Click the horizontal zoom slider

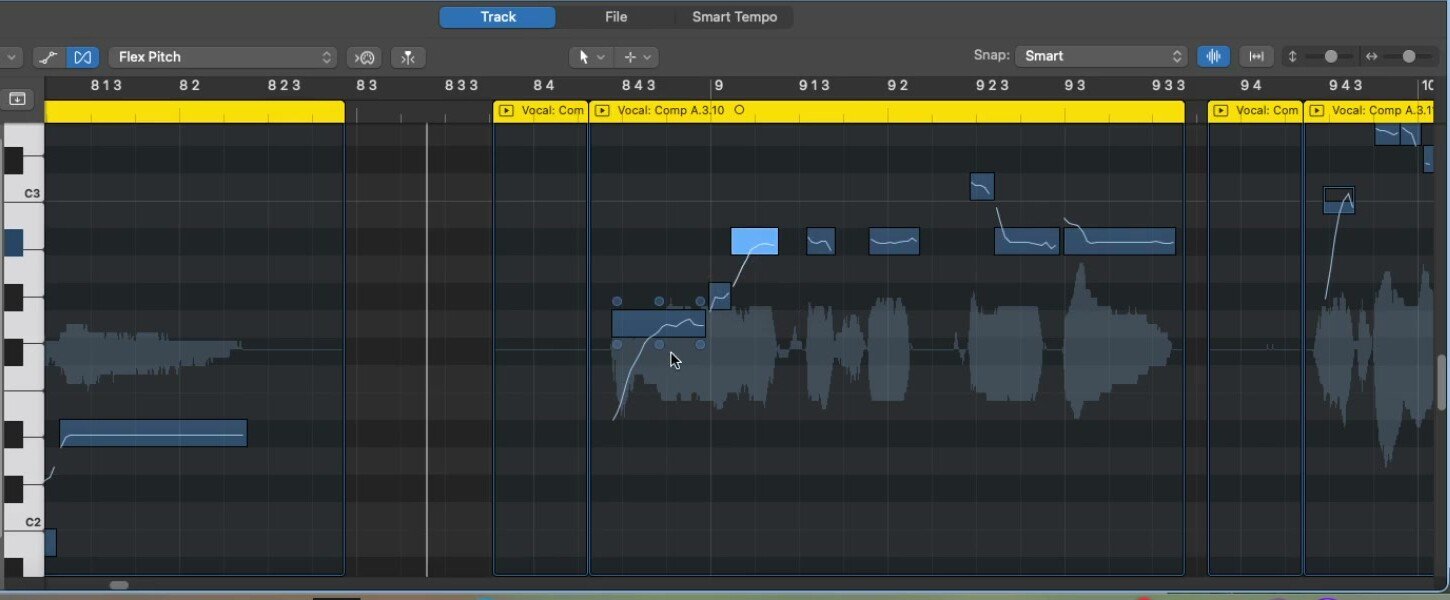1409,56
